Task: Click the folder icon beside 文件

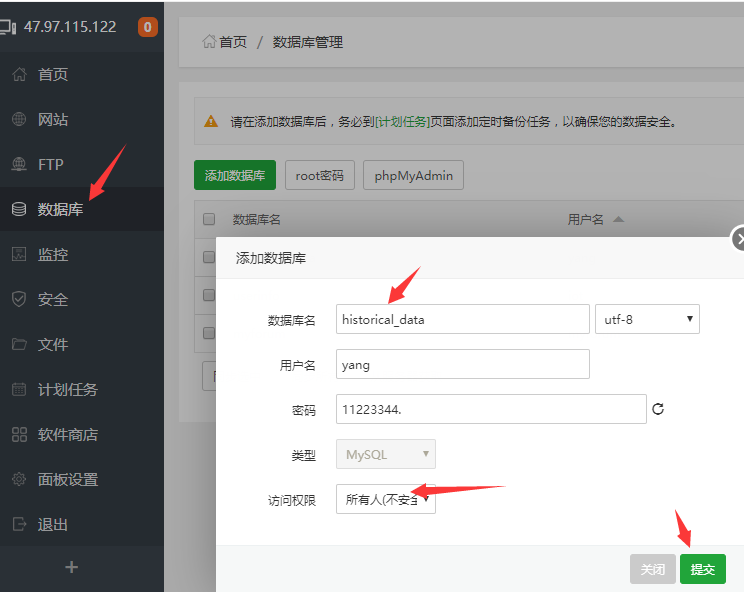Action: 19,344
